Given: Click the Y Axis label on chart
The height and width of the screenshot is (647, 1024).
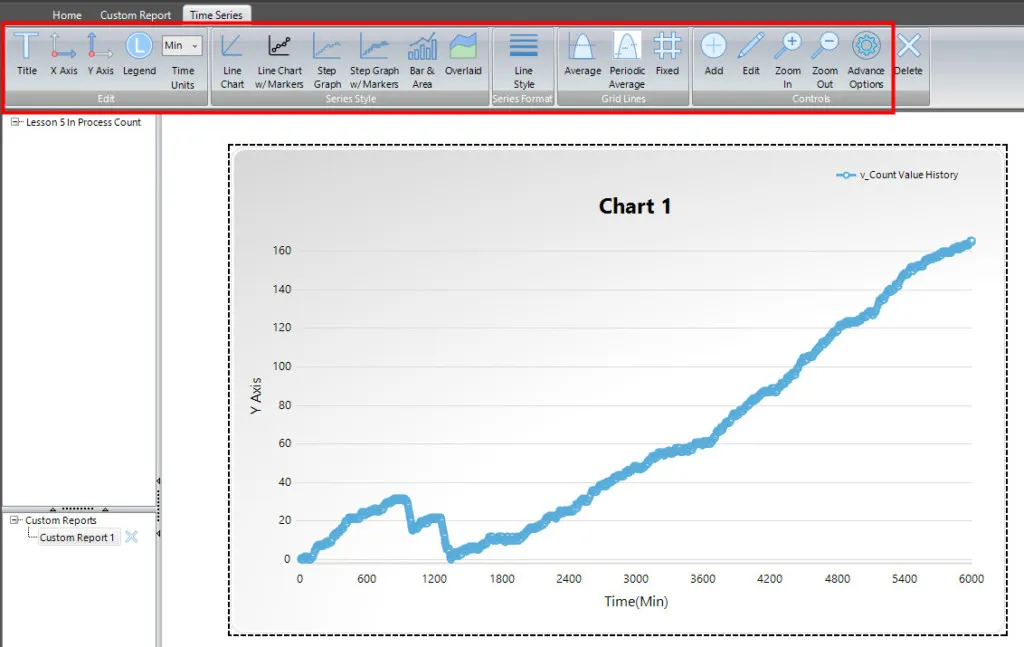Looking at the screenshot, I should tap(255, 396).
